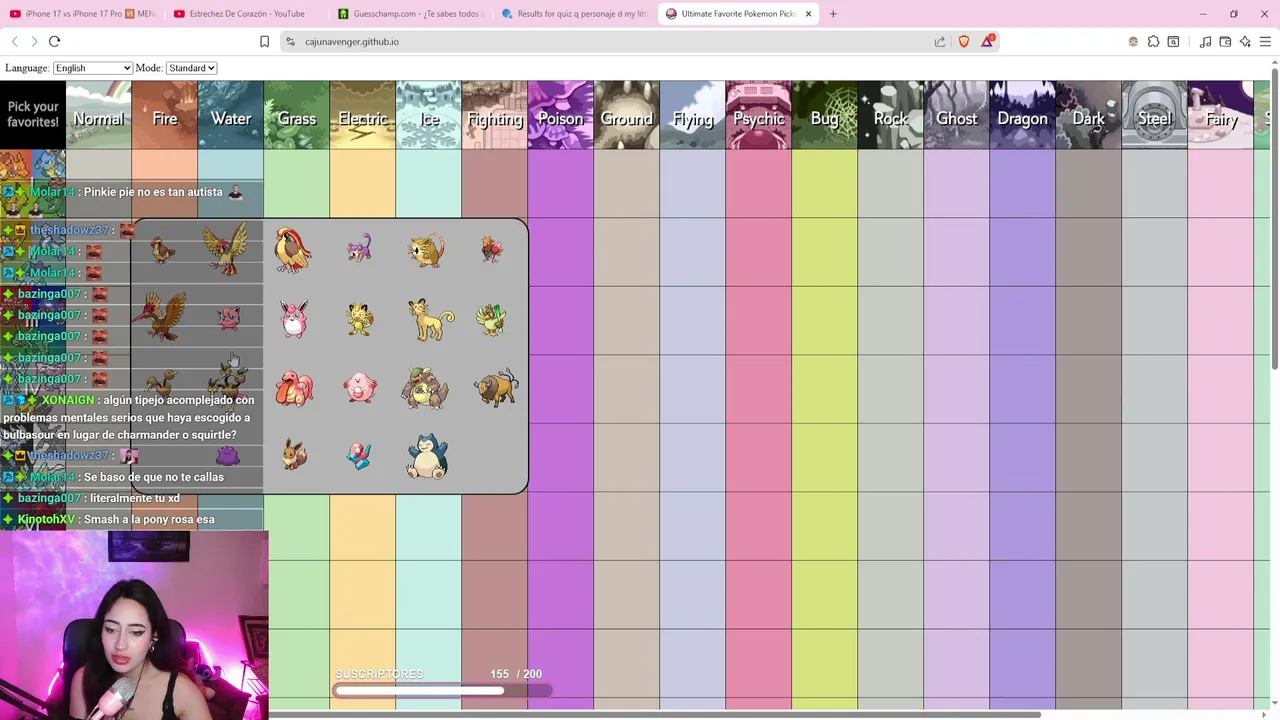The image size is (1280, 720).
Task: Open Brave Wallet icon in toolbar
Action: tap(1225, 41)
